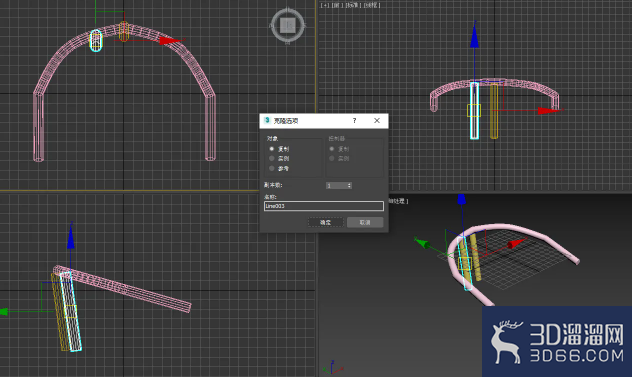Click blue Z-axis gizmo arrow in Left viewport
632x377 pixels.
pyautogui.click(x=71, y=238)
